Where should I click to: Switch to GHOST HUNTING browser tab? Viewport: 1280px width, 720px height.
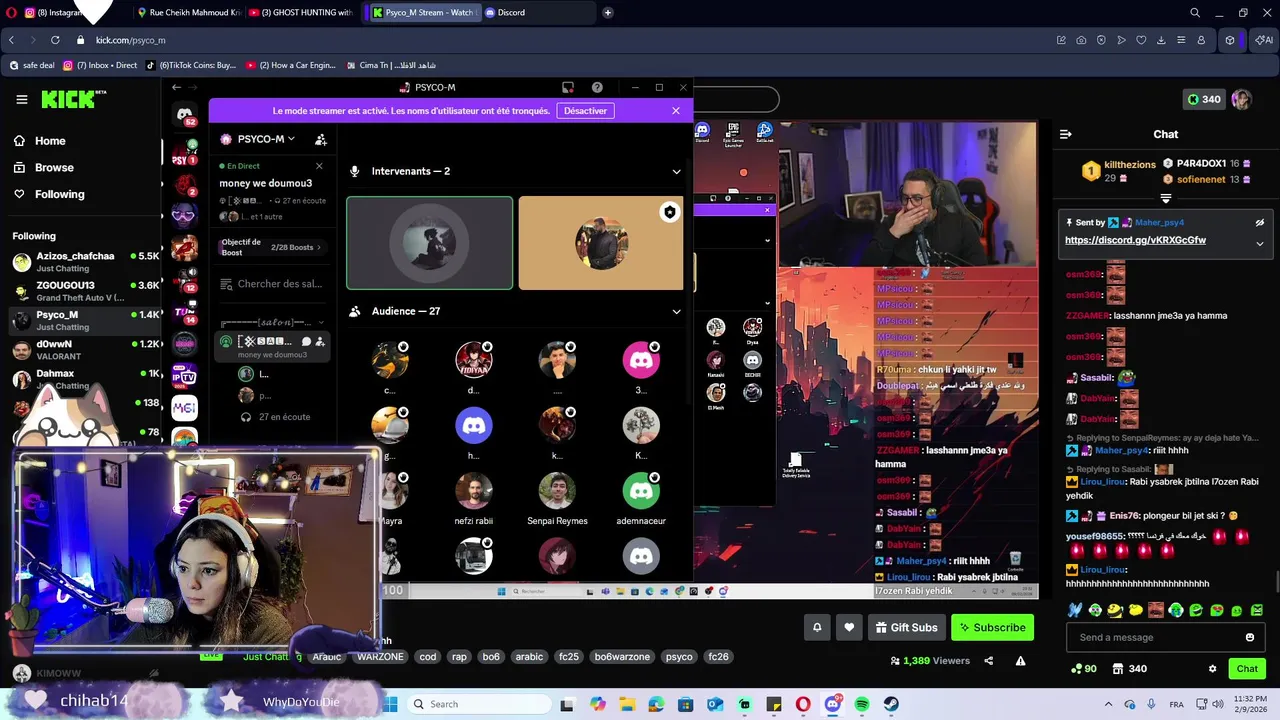click(302, 13)
